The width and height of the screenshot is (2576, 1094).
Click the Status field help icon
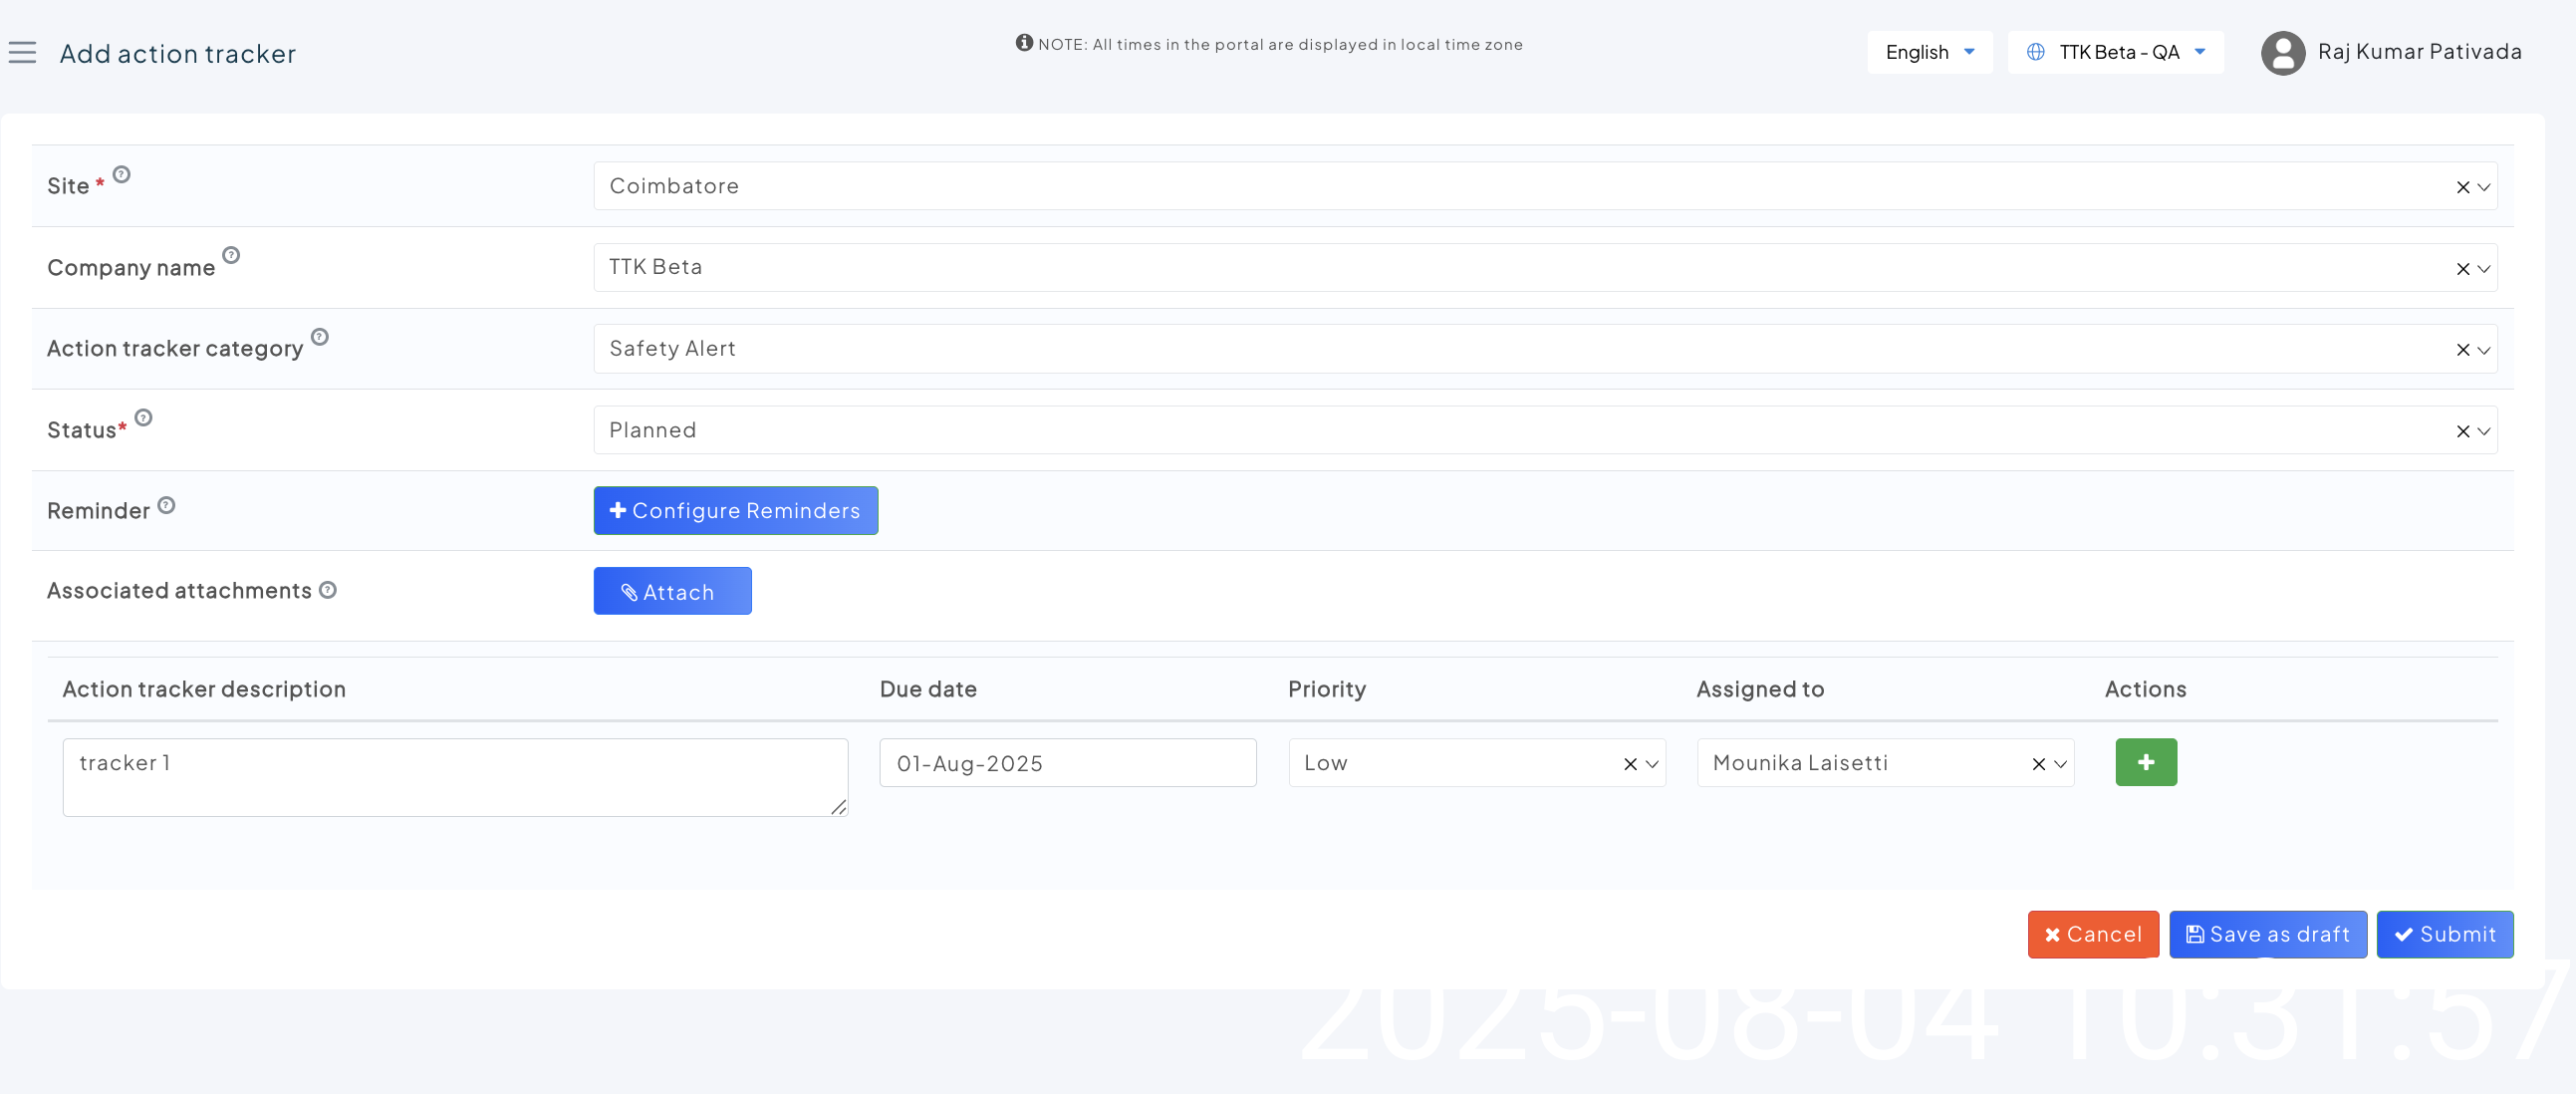click(144, 418)
